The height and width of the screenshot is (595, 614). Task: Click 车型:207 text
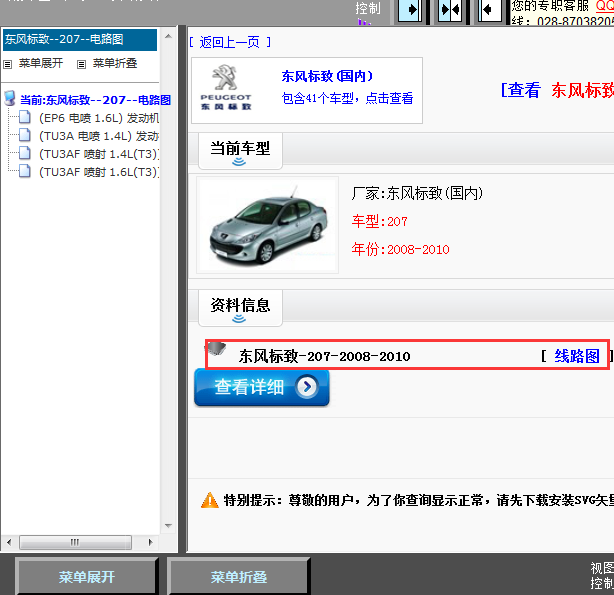click(379, 221)
